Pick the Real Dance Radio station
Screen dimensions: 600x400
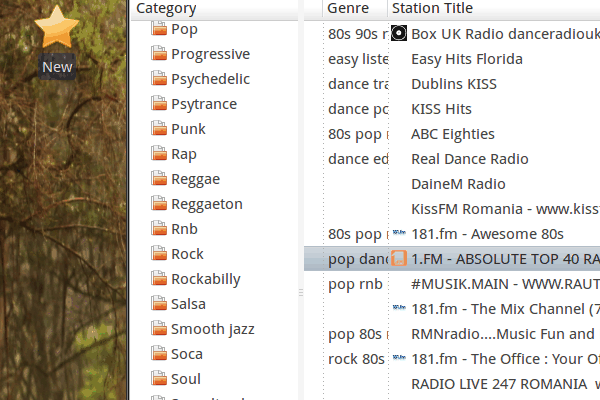(469, 159)
